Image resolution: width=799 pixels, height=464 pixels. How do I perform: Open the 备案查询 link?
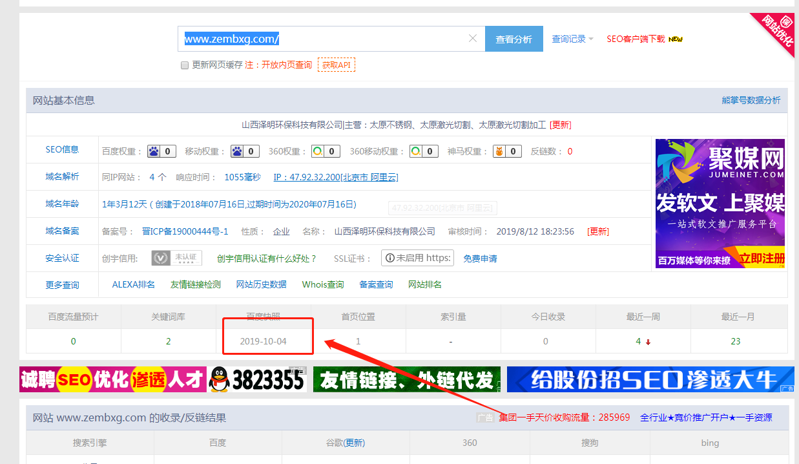[x=376, y=285]
